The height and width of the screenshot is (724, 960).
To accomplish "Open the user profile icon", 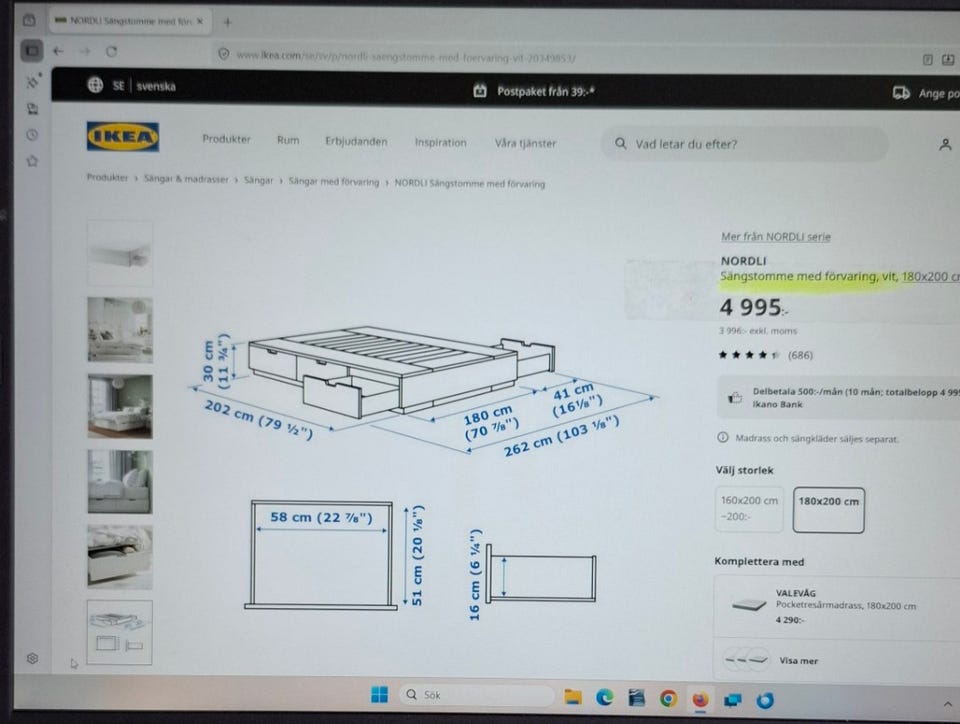I will click(x=945, y=144).
